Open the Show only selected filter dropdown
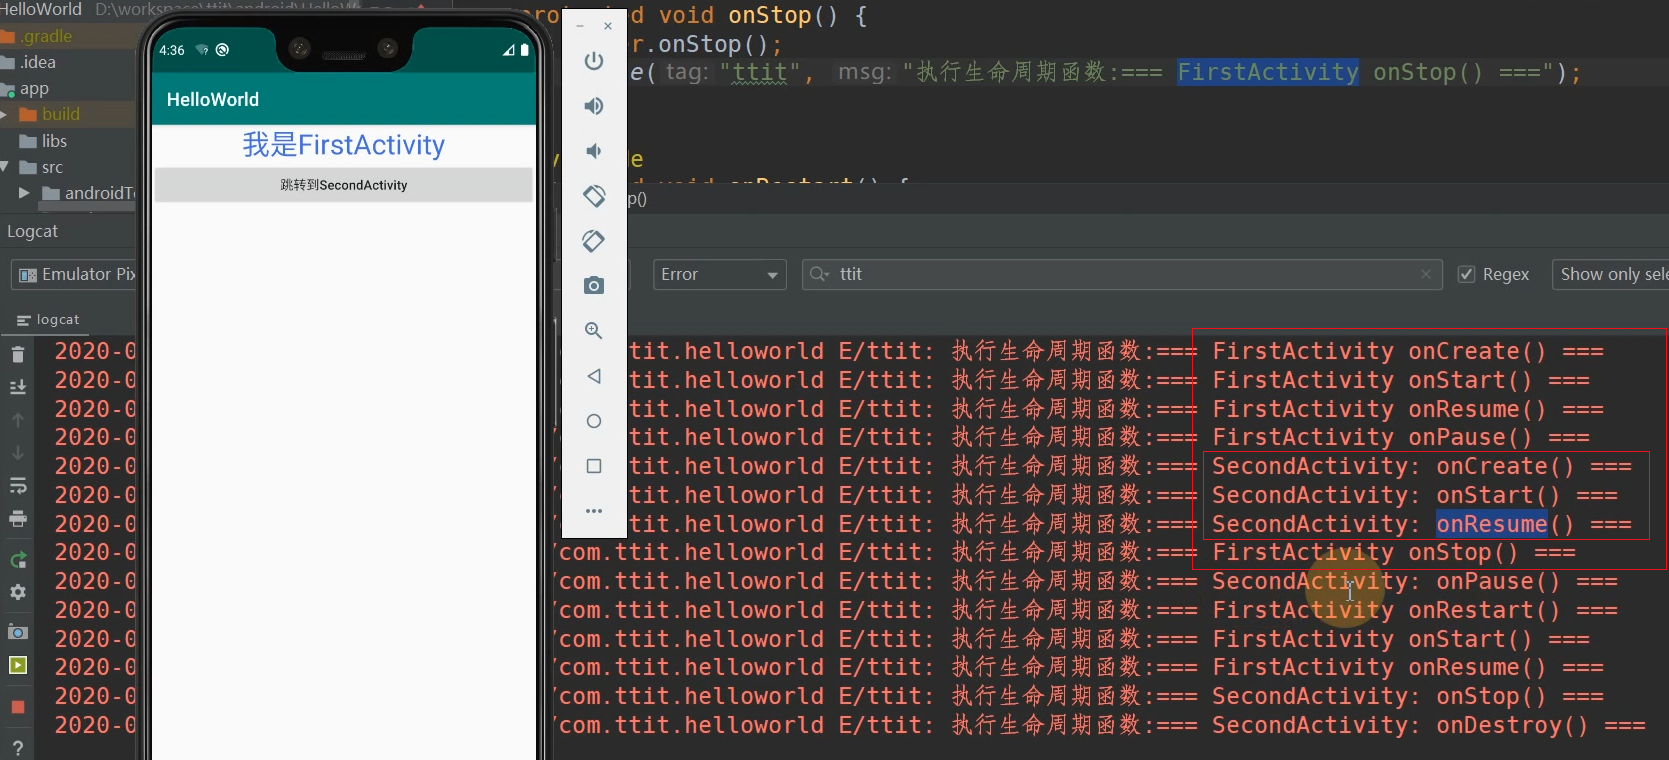Screen dimensions: 1669x760 (x=1610, y=274)
